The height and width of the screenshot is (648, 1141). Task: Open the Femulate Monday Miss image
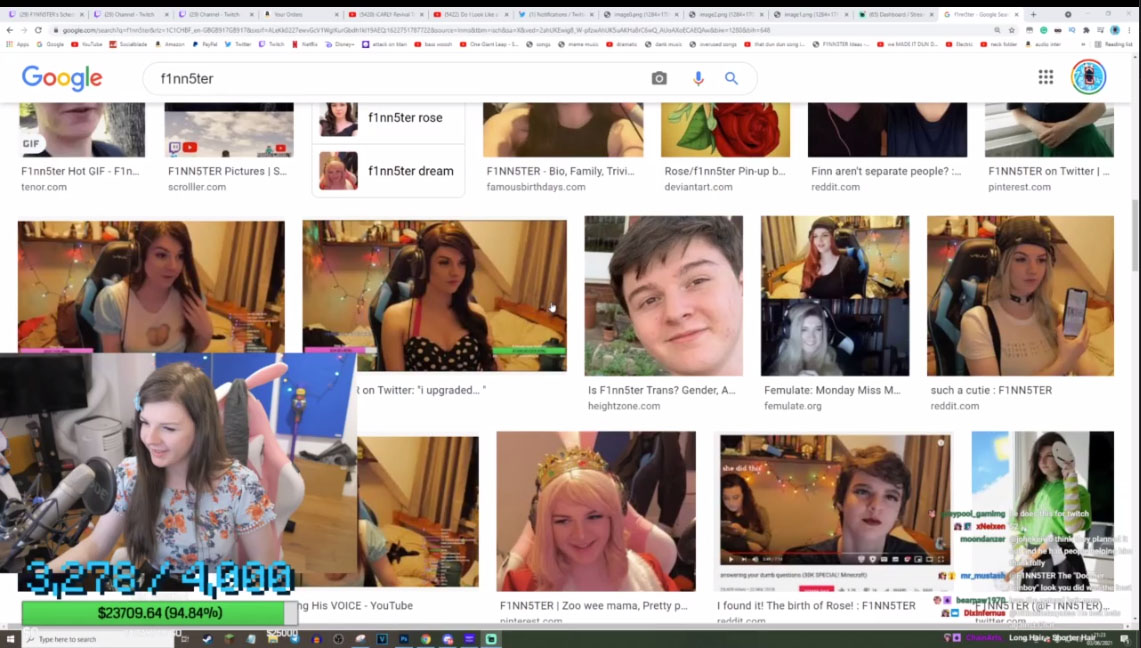click(835, 295)
